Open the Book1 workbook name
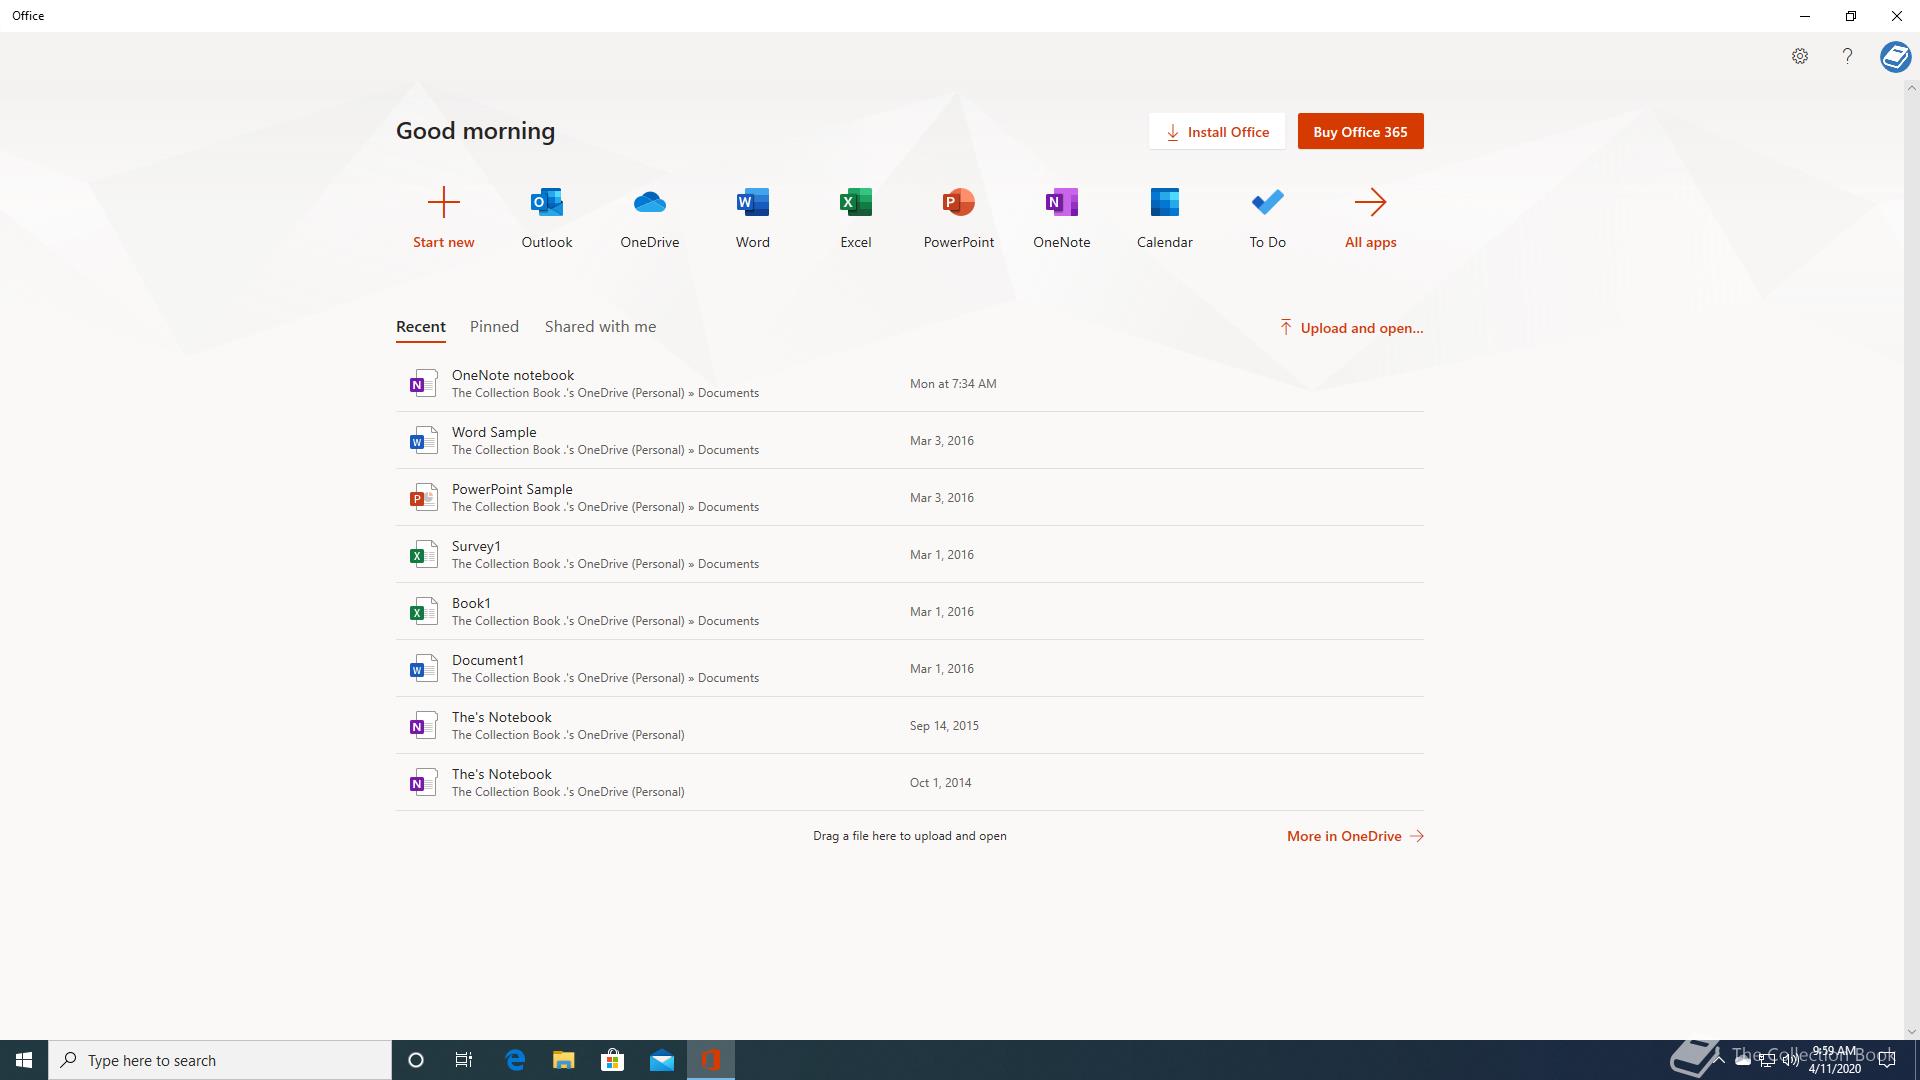This screenshot has height=1080, width=1920. pyautogui.click(x=471, y=604)
